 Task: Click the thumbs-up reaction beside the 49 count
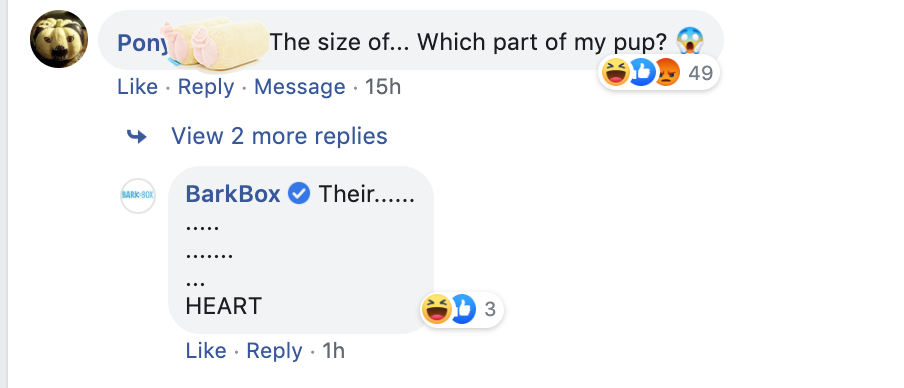tap(641, 73)
